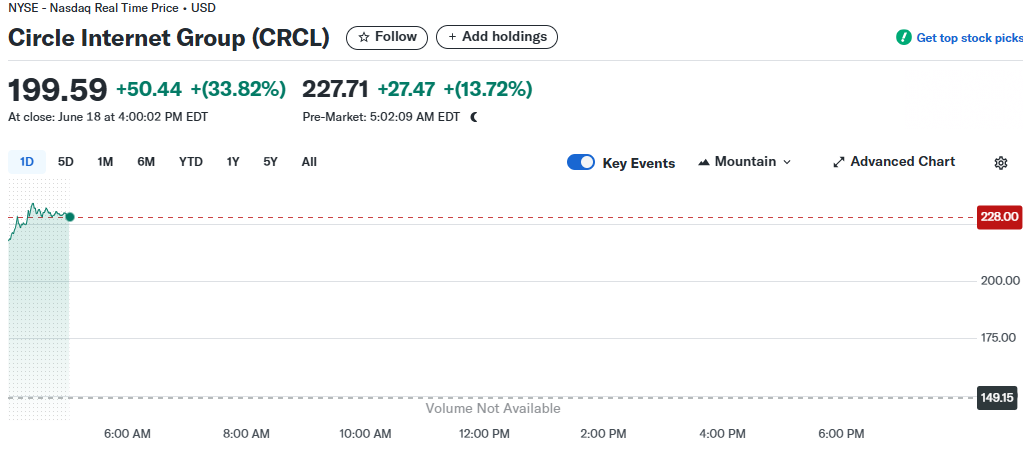This screenshot has width=1023, height=452.
Task: Click the red 228.00 price label
Action: (999, 216)
